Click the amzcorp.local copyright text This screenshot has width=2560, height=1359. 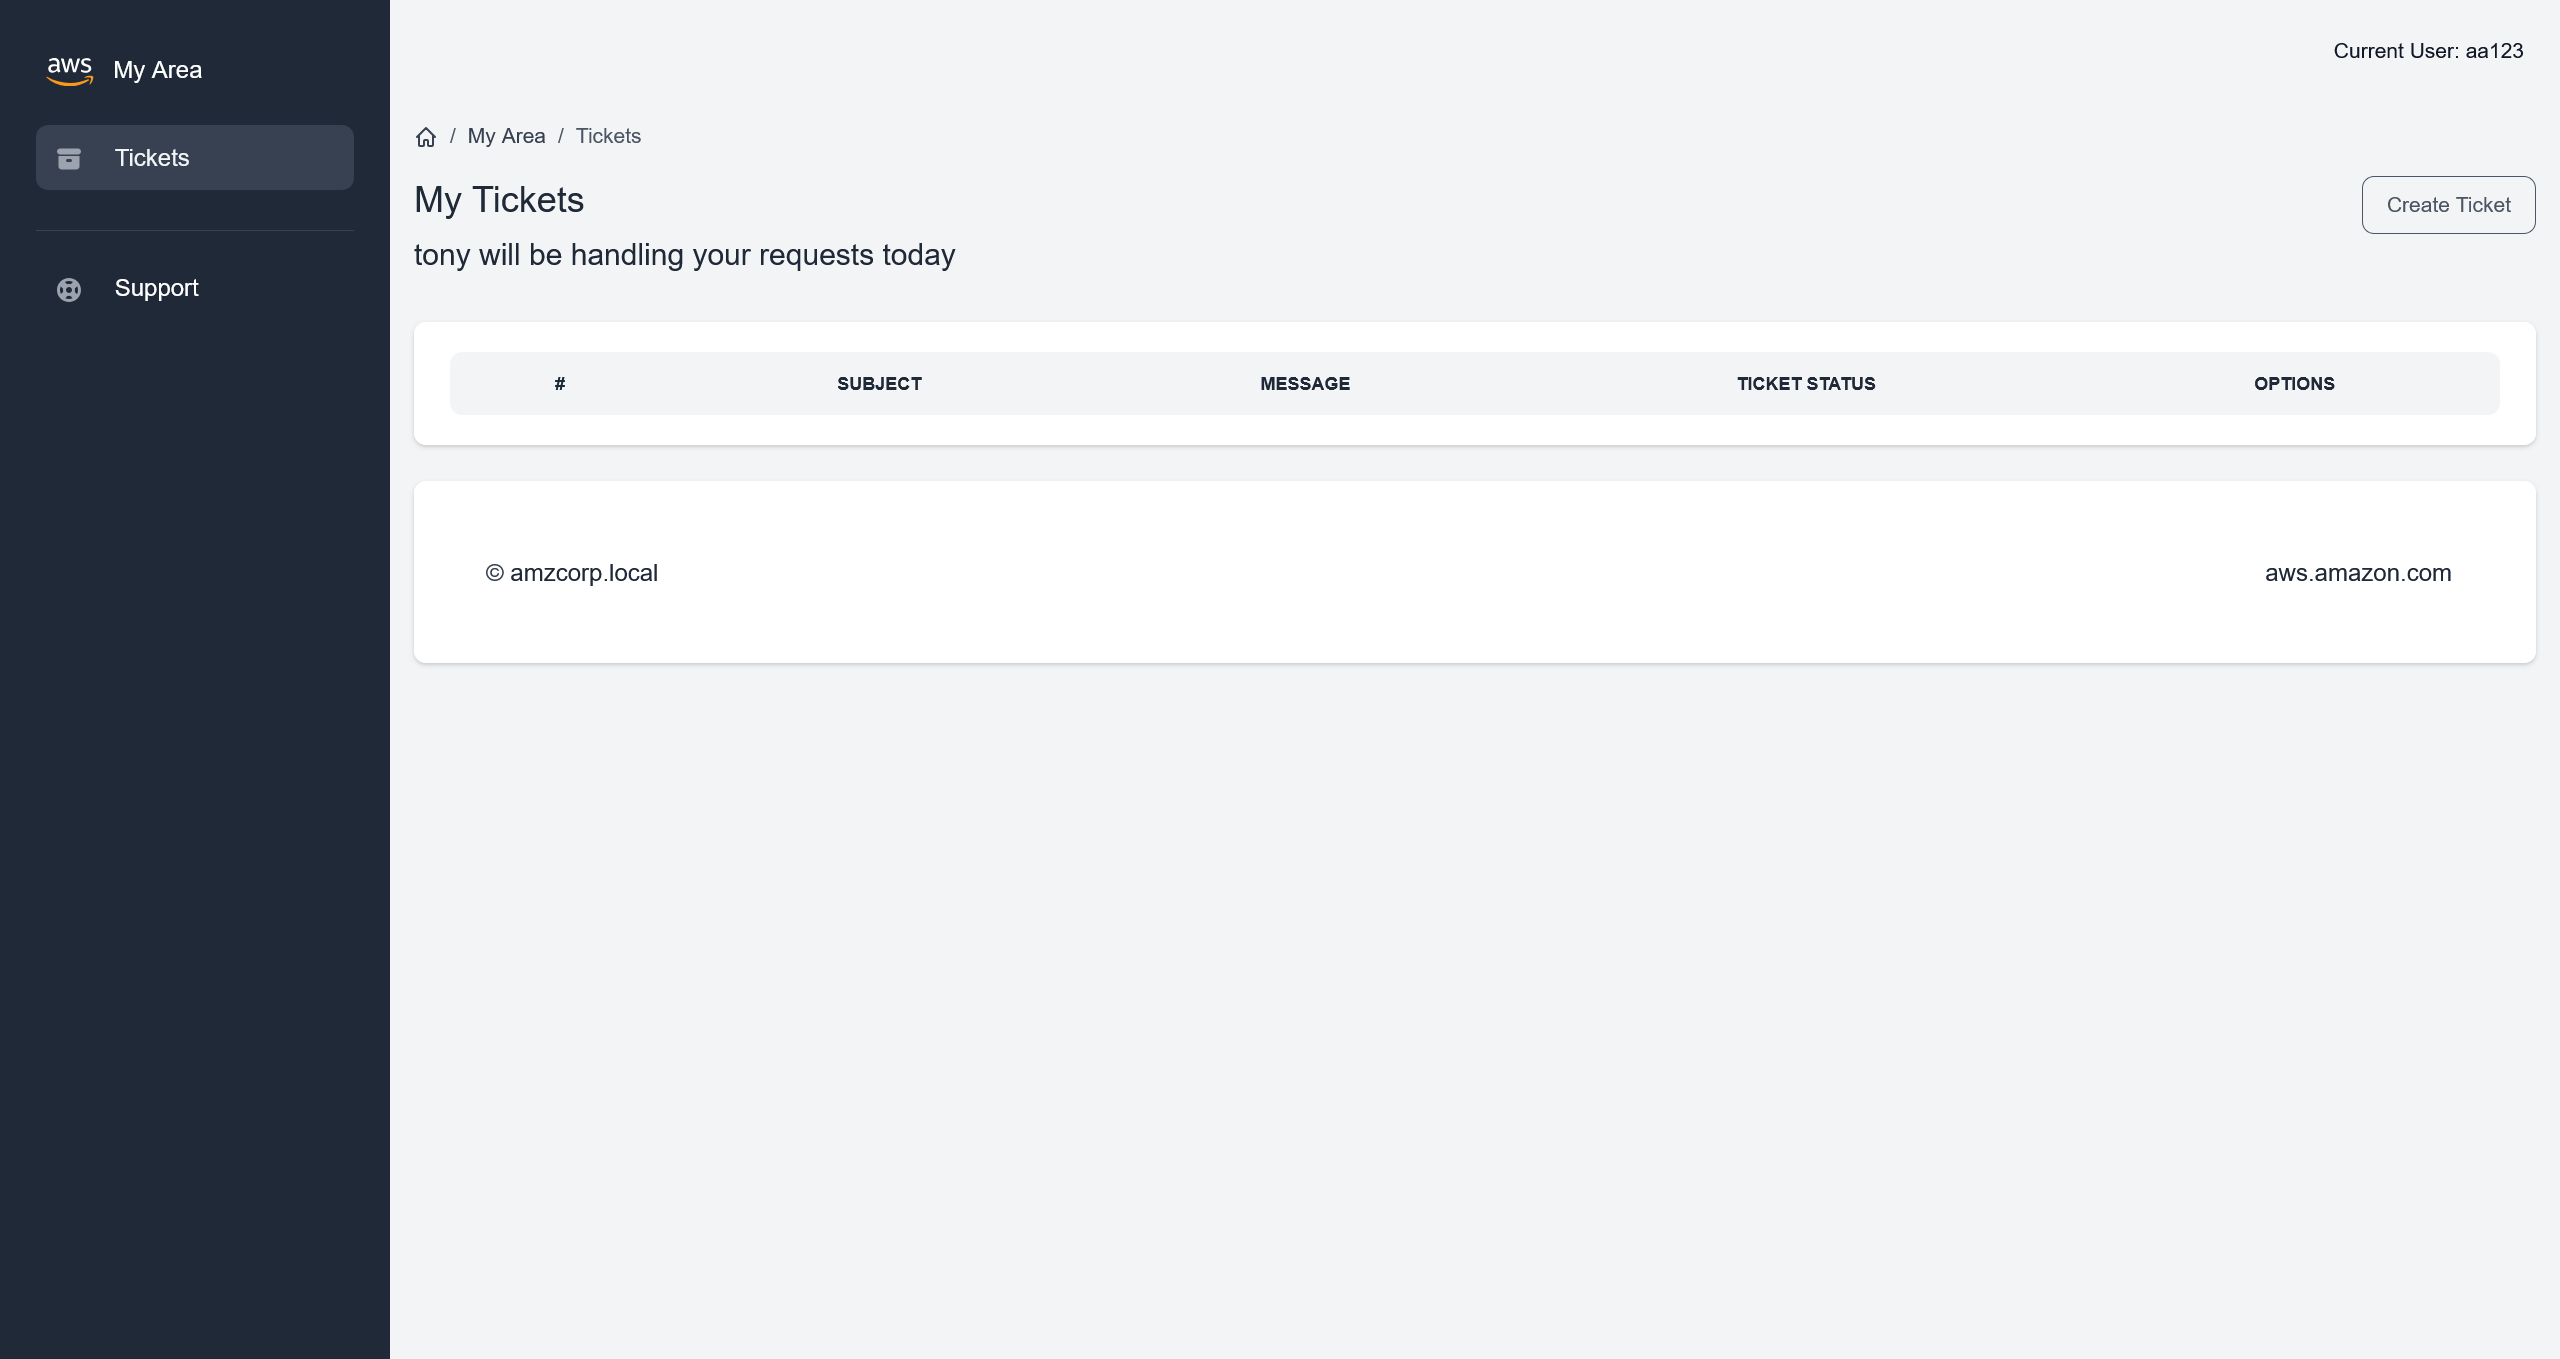(x=572, y=573)
